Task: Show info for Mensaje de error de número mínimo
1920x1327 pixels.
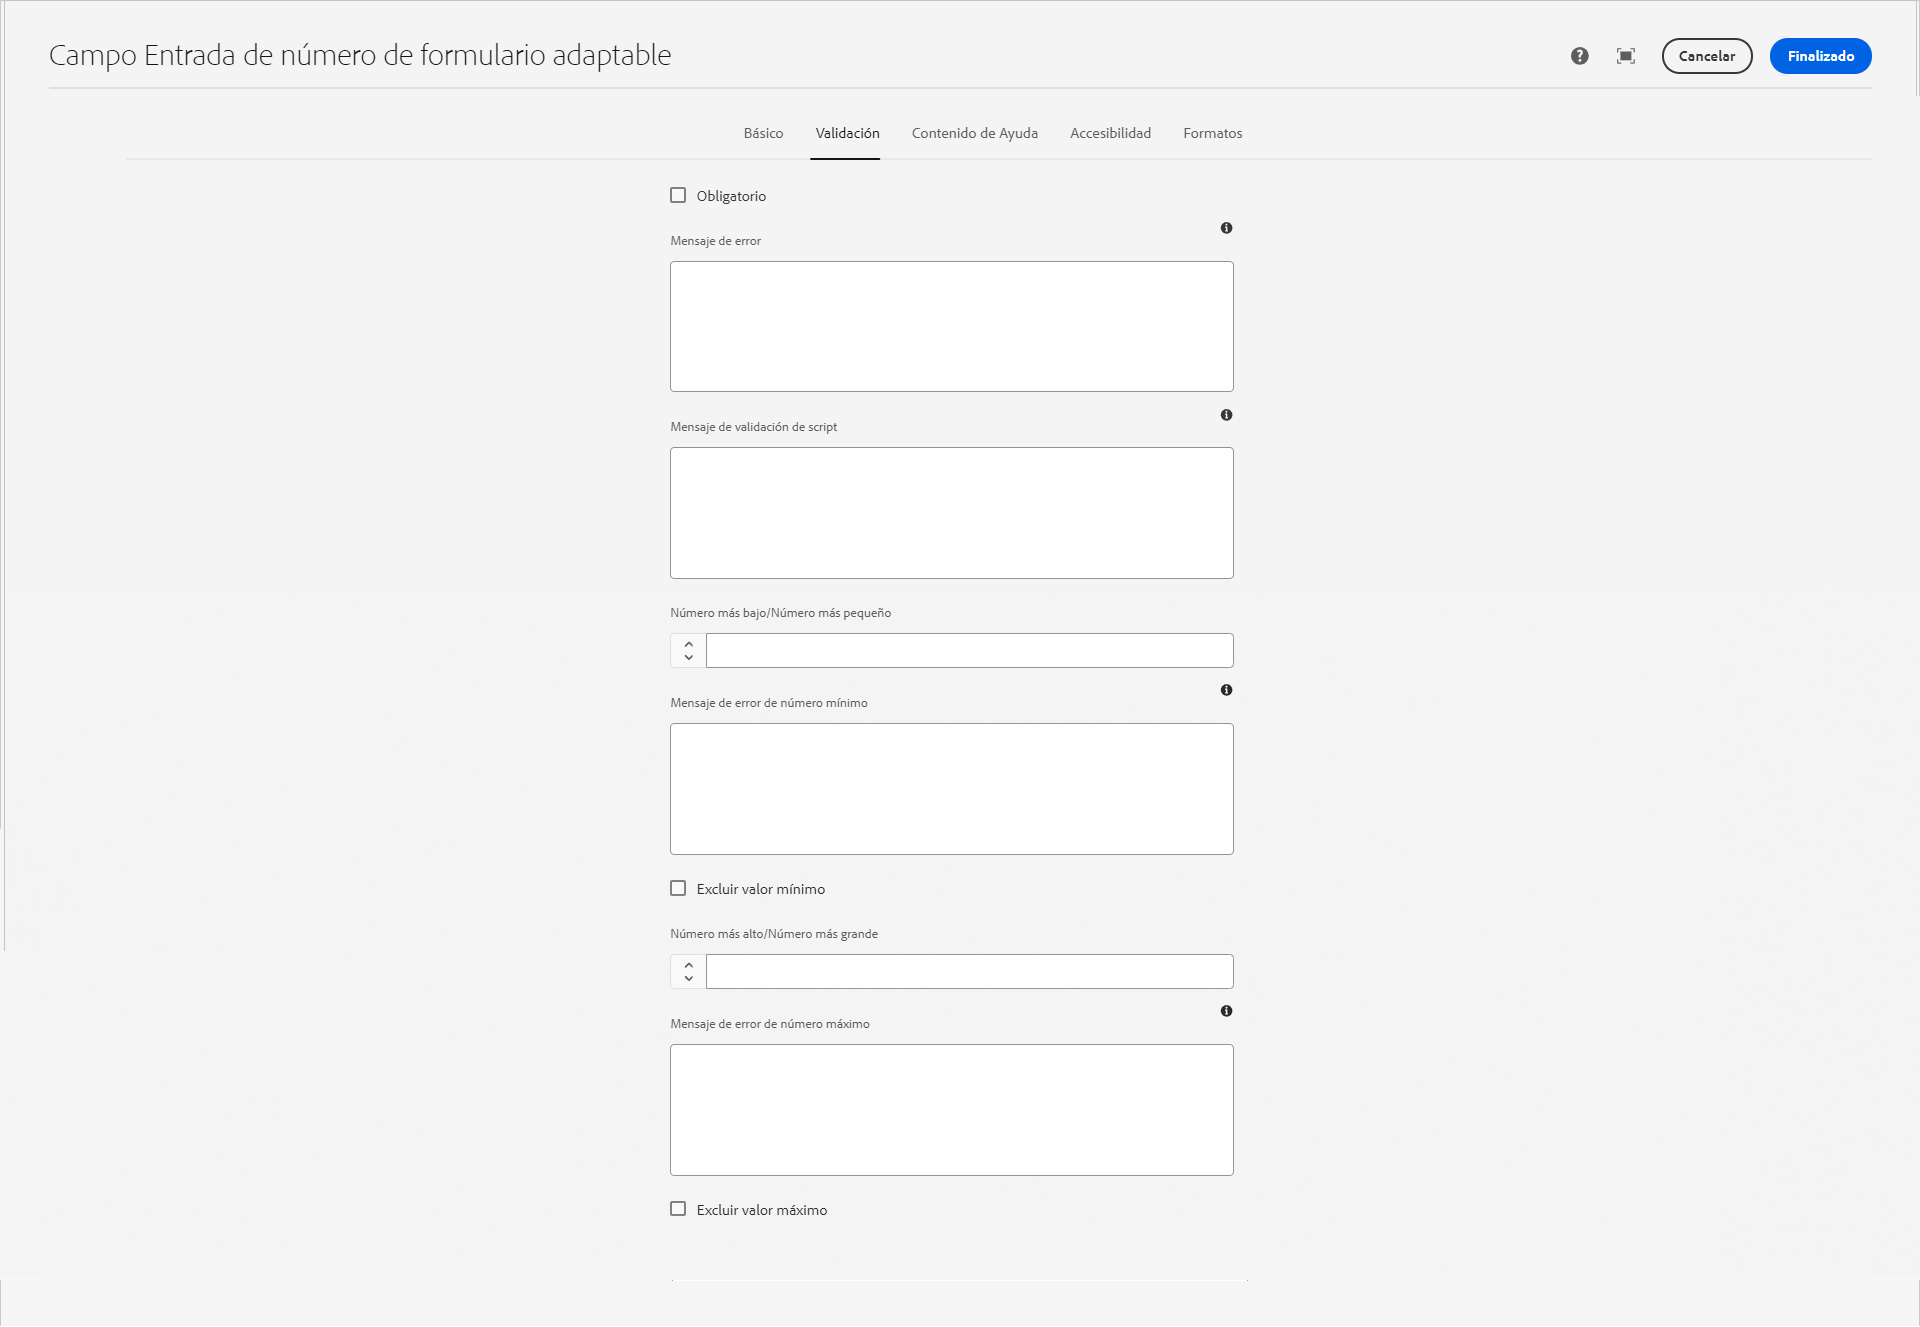Action: (x=1226, y=690)
